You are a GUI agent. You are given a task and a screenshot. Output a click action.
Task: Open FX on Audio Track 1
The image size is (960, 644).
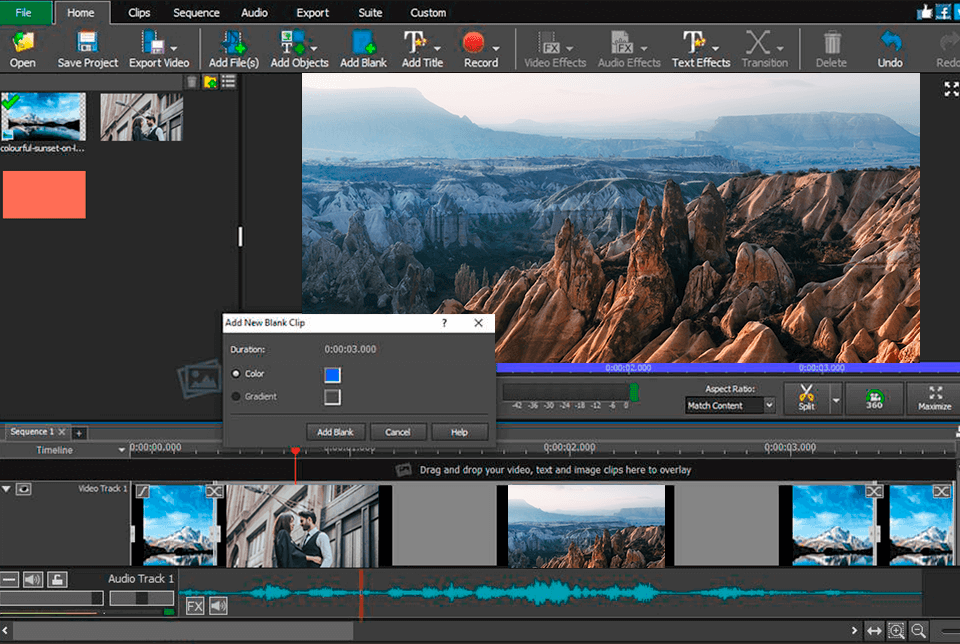point(195,606)
